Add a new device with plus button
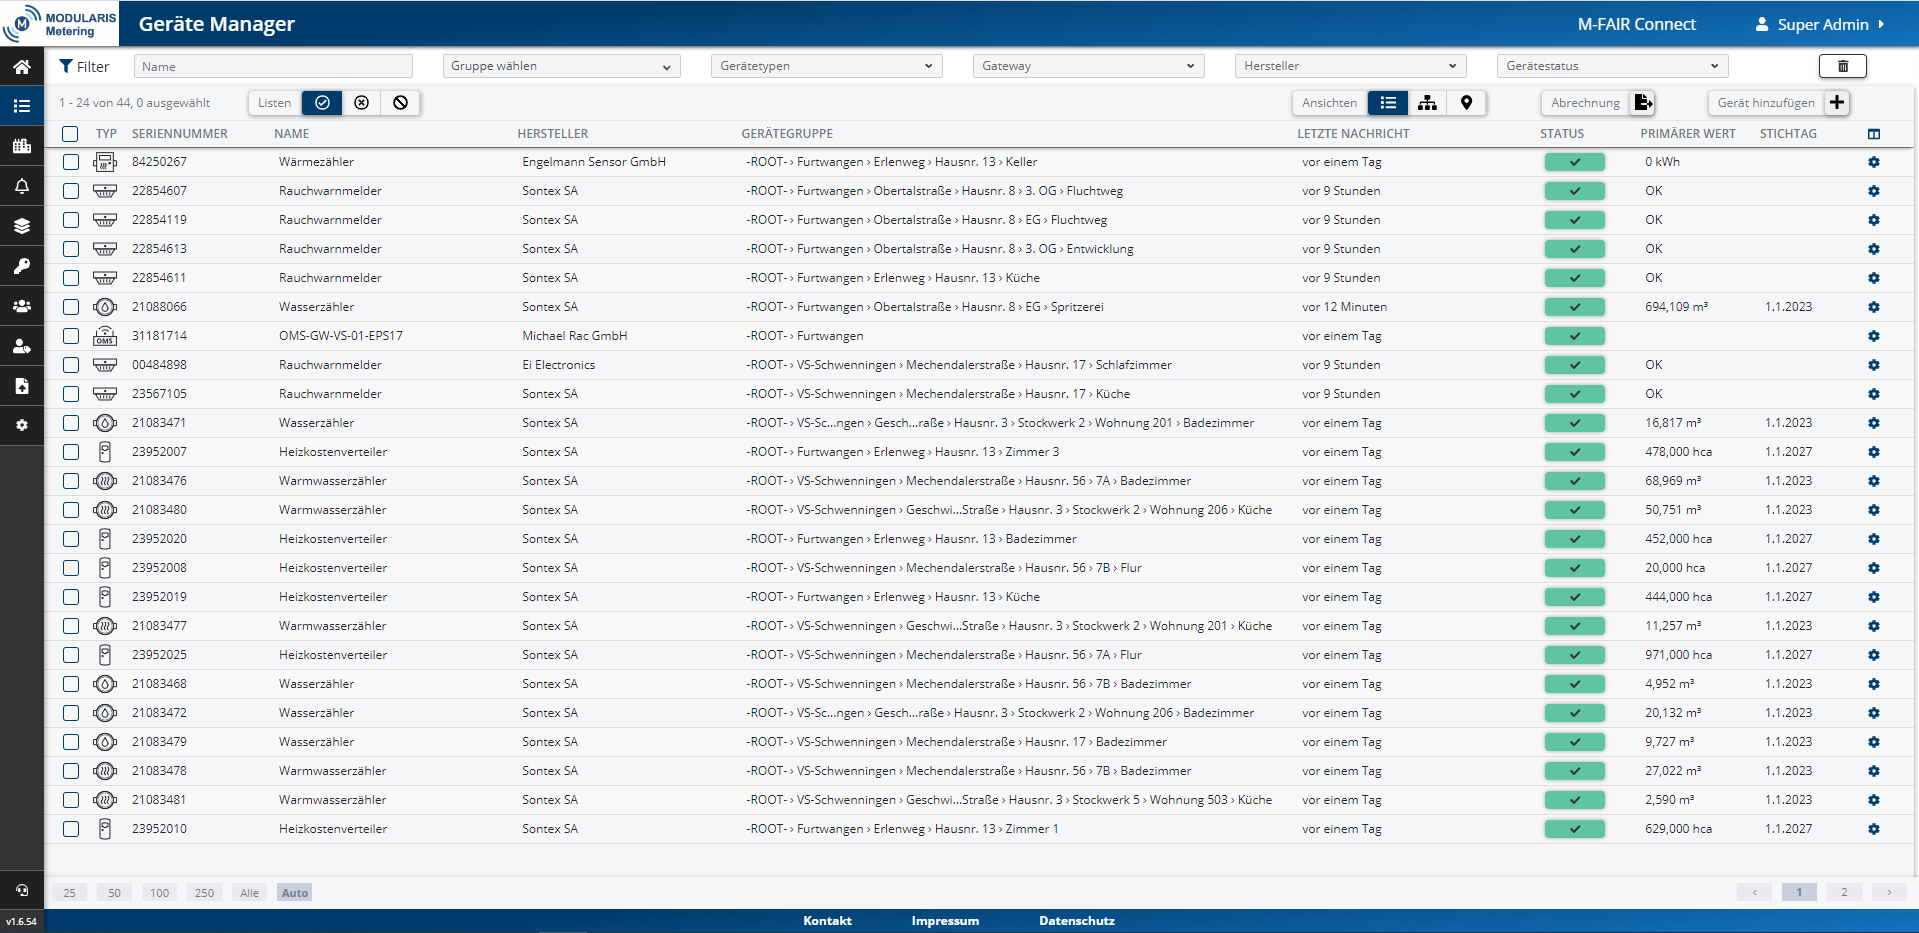Viewport: 1919px width, 933px height. coord(1837,103)
